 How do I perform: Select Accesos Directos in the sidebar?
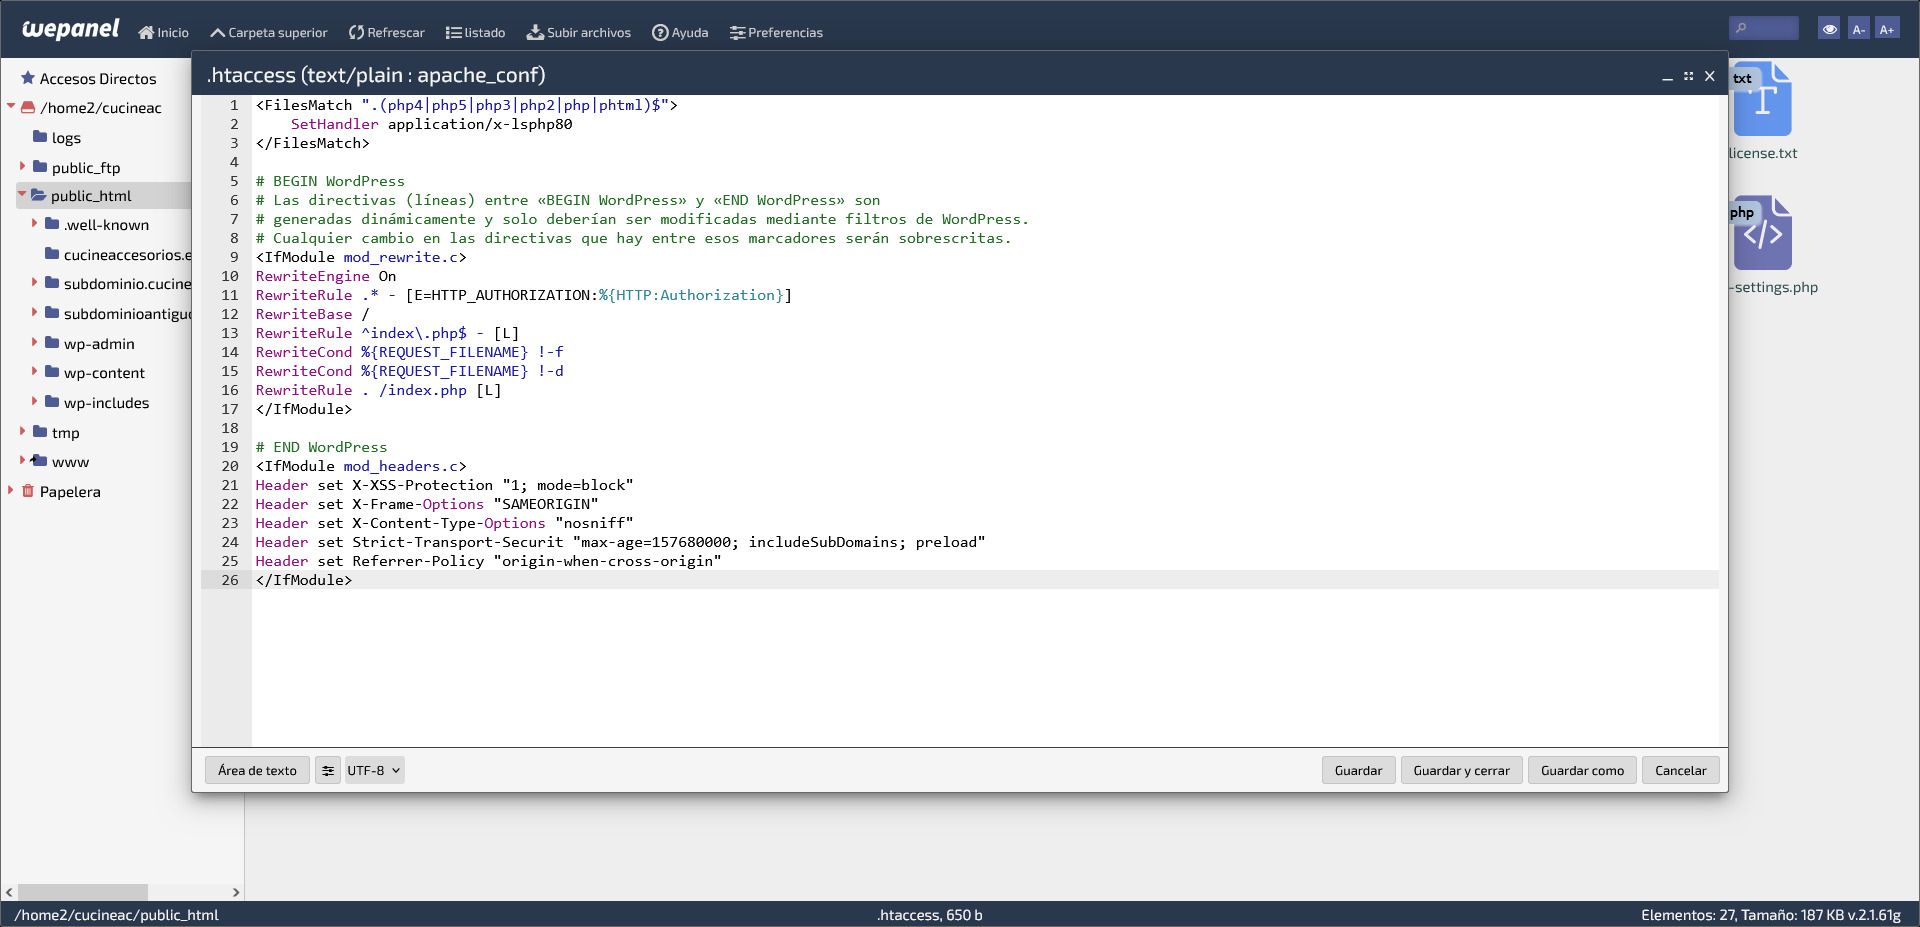pyautogui.click(x=98, y=78)
